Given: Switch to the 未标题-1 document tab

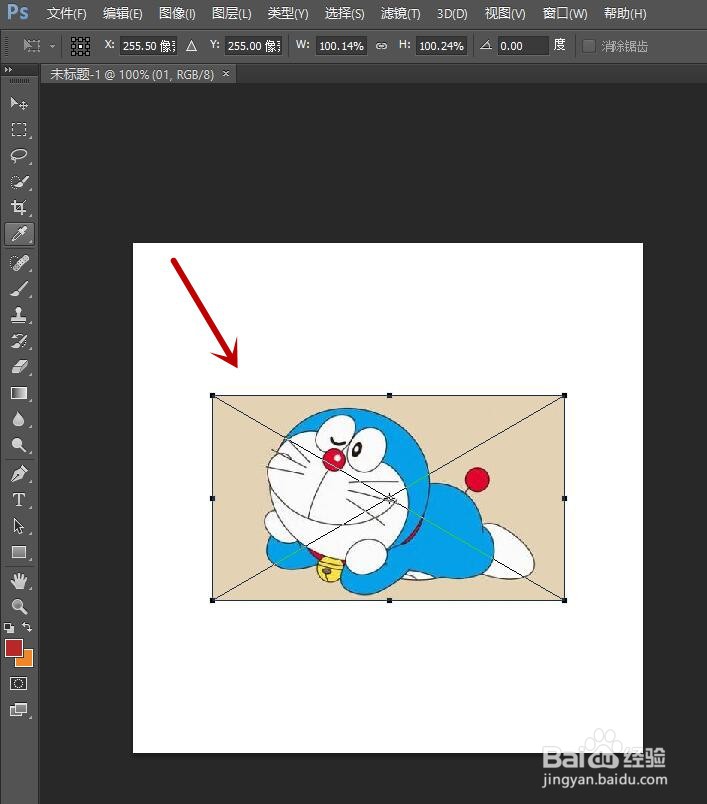Looking at the screenshot, I should (132, 74).
